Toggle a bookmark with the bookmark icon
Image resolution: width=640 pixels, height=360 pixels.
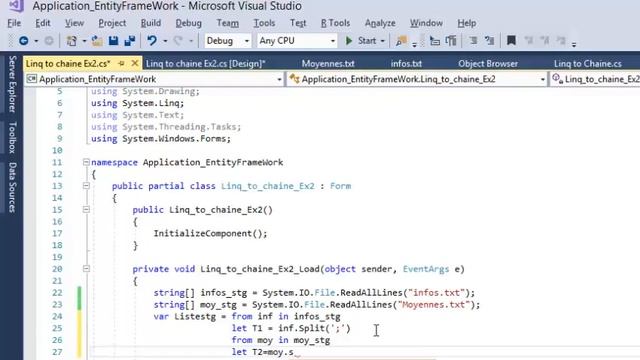[511, 40]
